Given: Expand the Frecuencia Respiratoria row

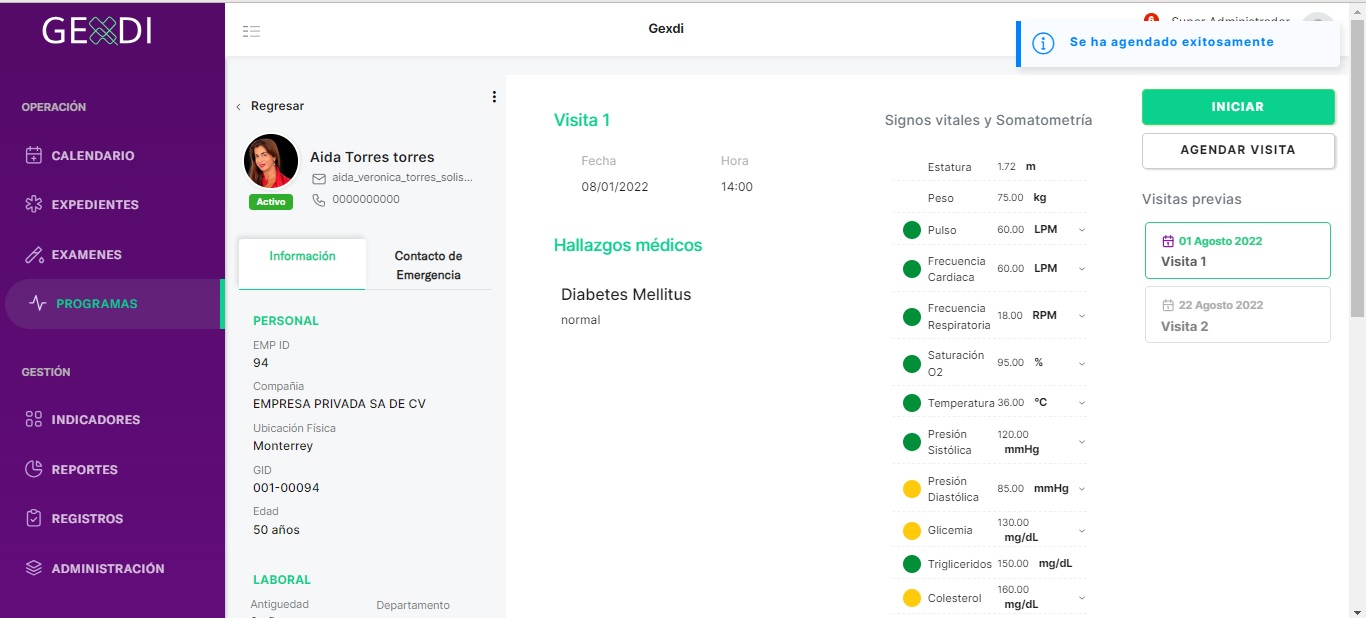Looking at the screenshot, I should pyautogui.click(x=1081, y=316).
